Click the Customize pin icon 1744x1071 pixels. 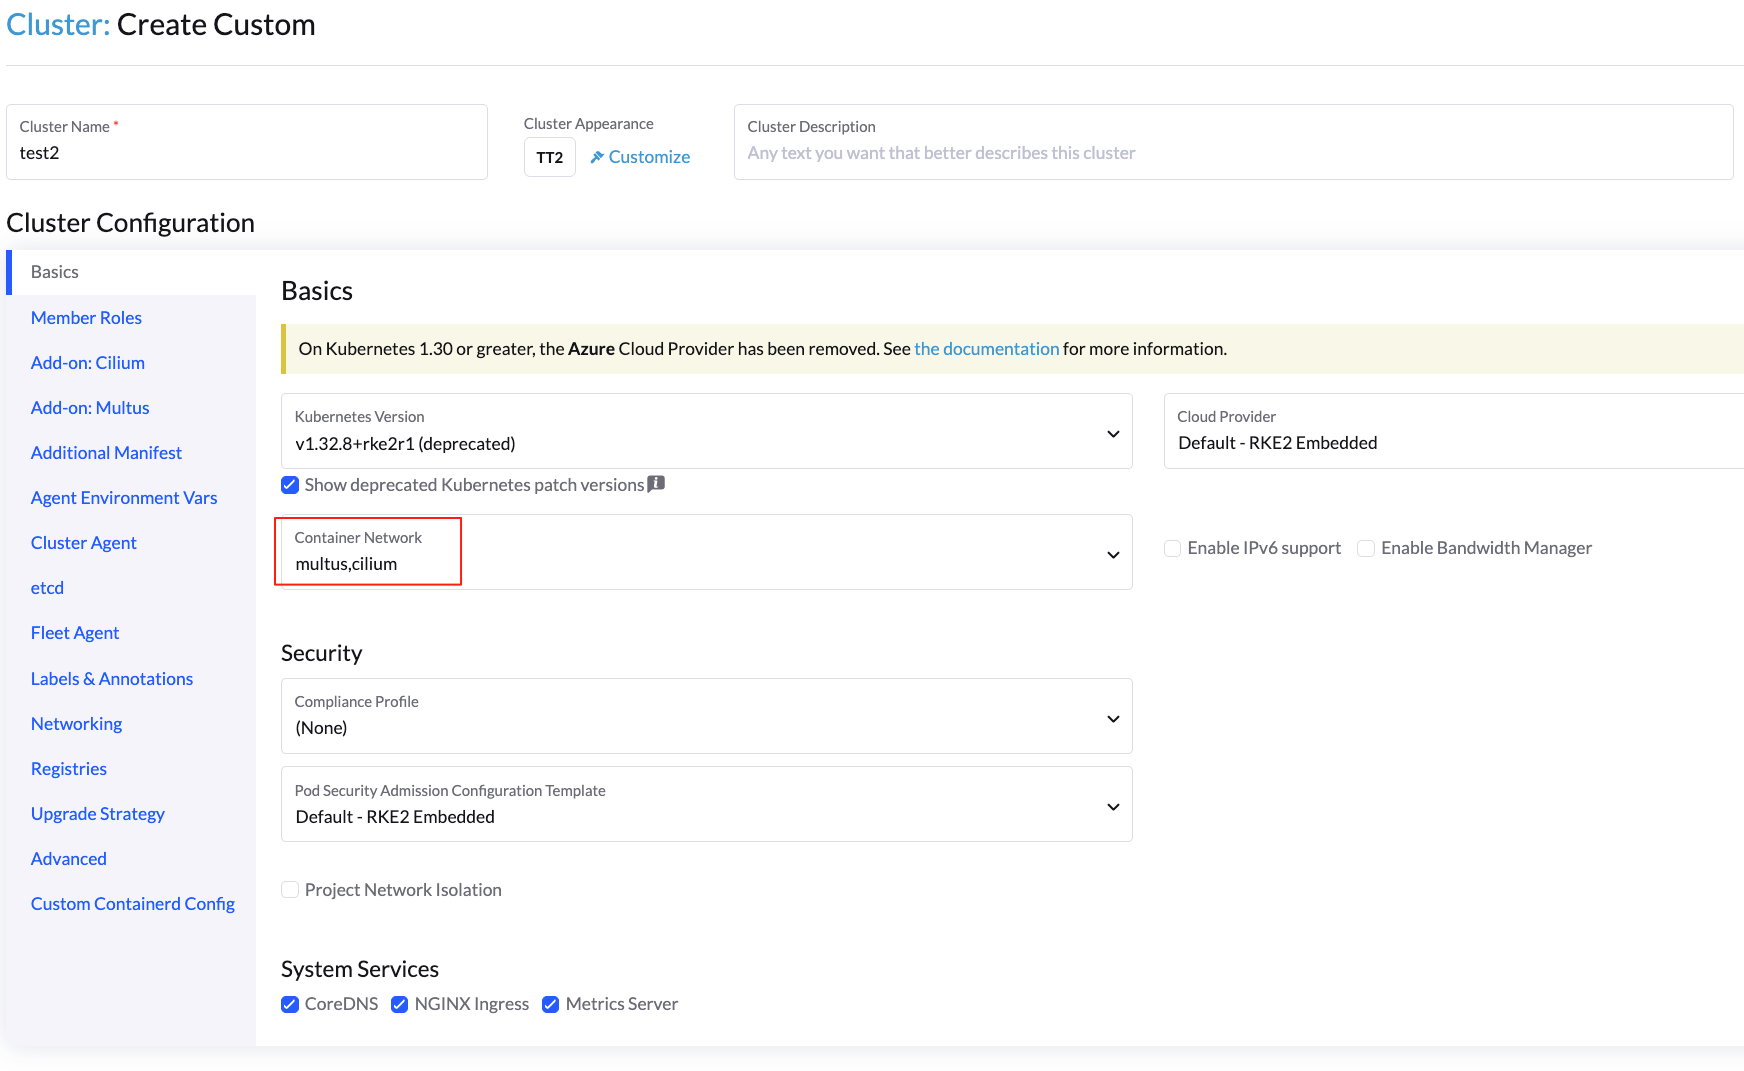click(597, 157)
